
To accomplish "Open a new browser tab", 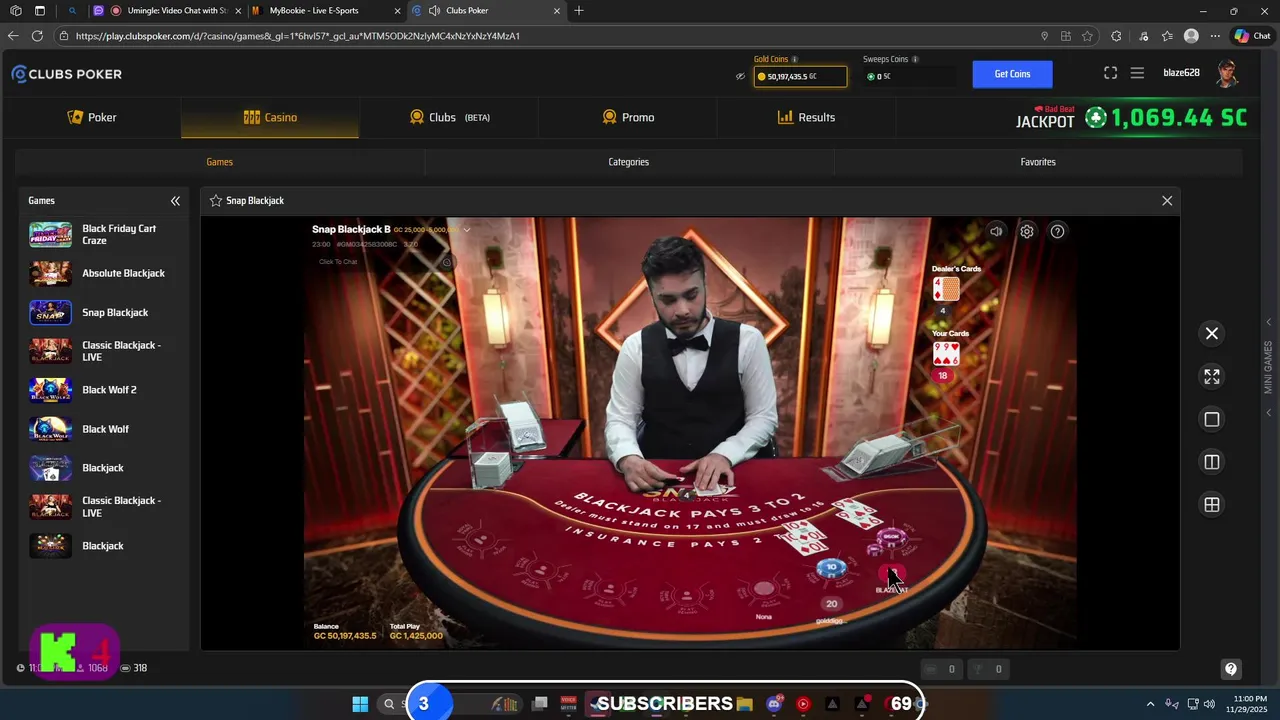I will [578, 11].
